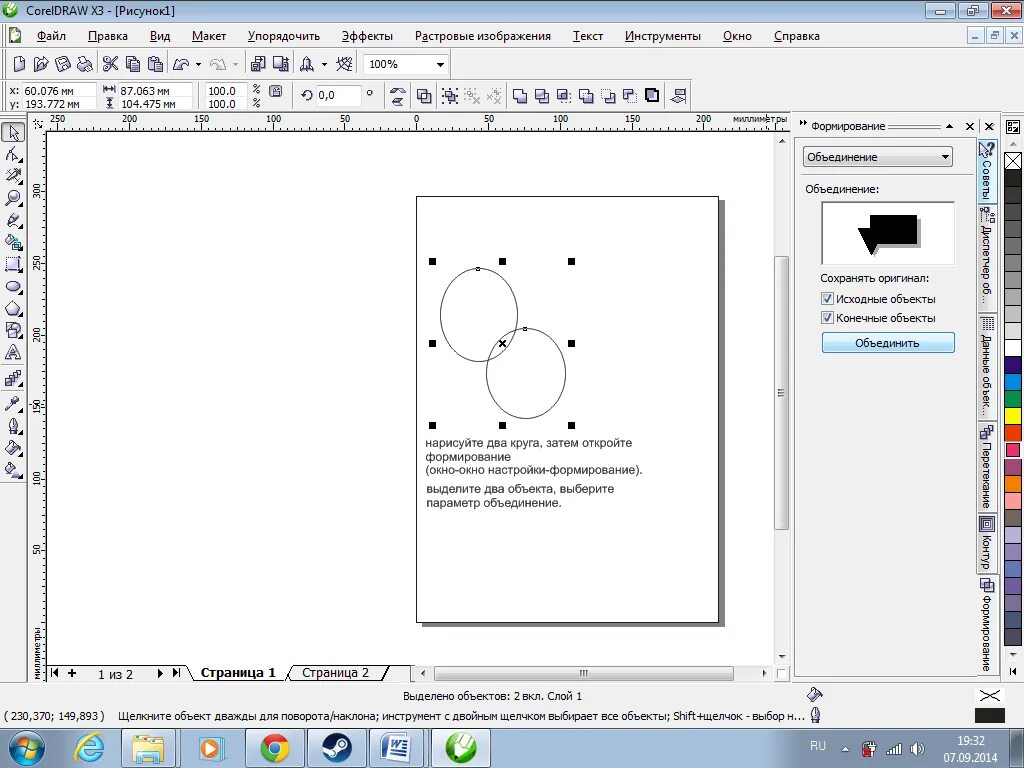Click the x position field 60.076 мм
The width and height of the screenshot is (1024, 768).
click(59, 90)
